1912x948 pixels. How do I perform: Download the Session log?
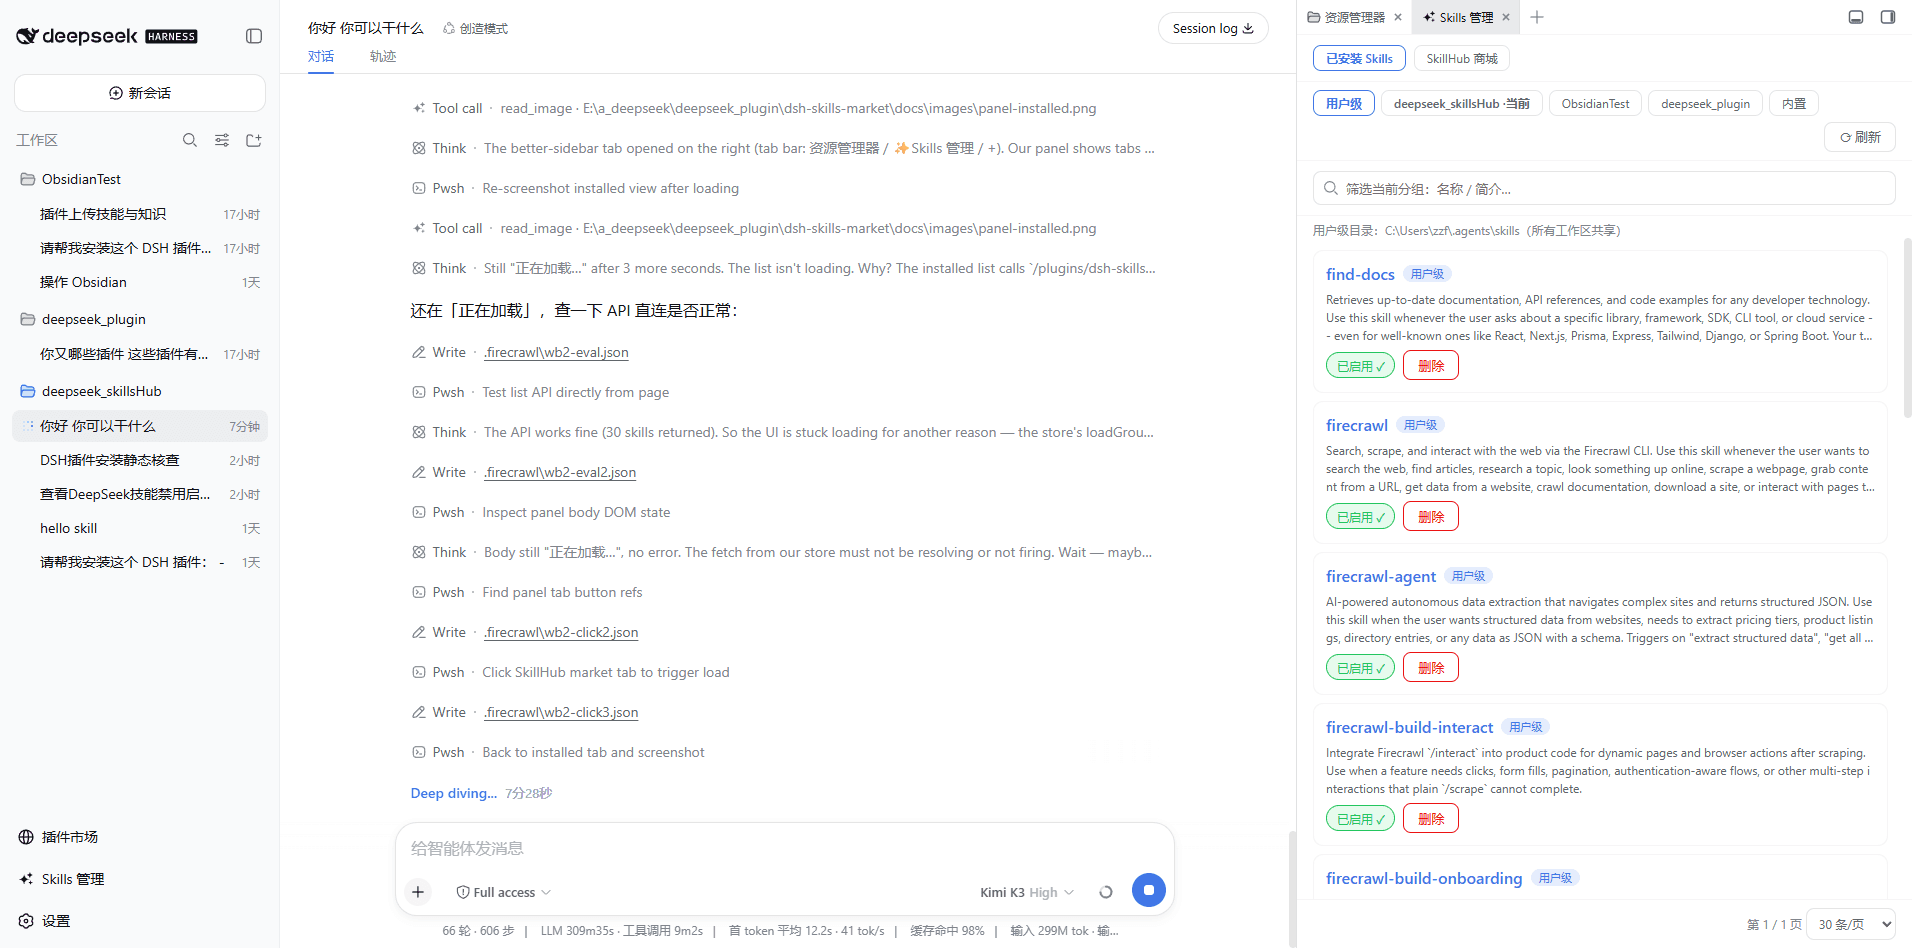1213,28
